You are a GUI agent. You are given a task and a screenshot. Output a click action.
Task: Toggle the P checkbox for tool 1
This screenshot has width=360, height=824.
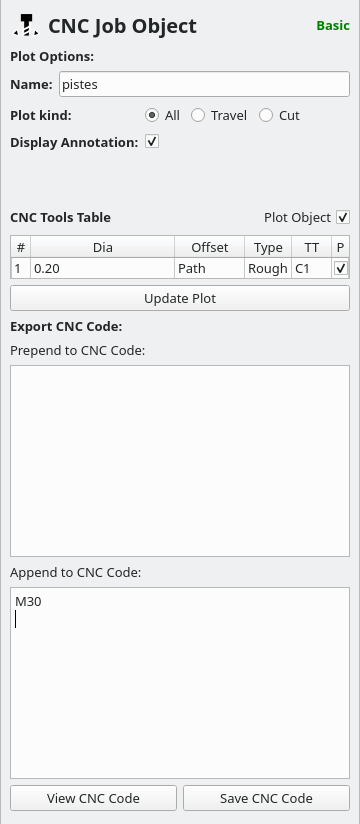[x=341, y=268]
